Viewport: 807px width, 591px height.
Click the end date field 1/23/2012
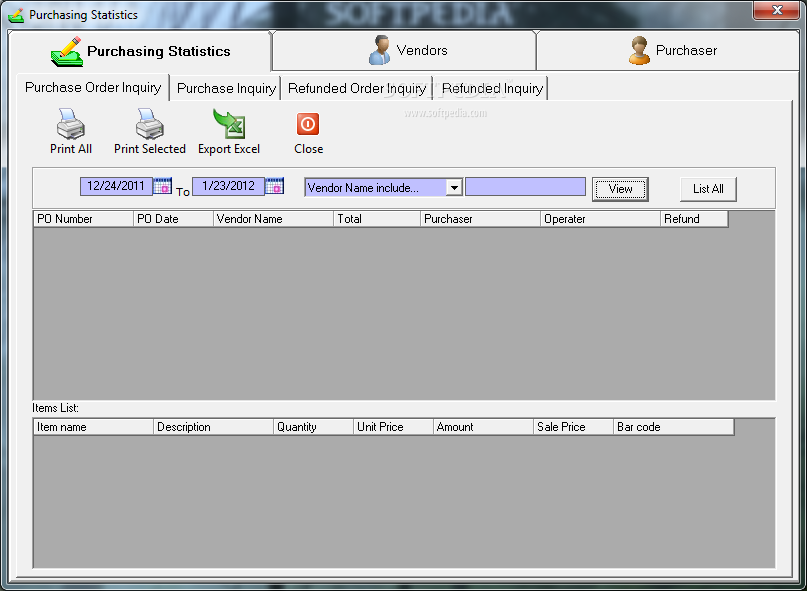[229, 186]
